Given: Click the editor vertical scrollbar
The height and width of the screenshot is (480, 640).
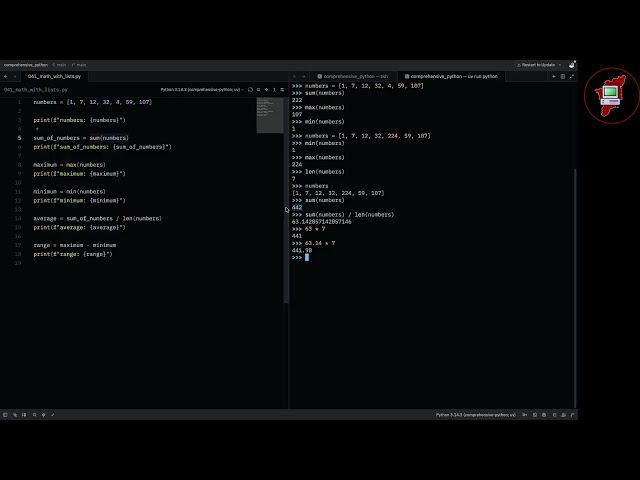Looking at the screenshot, I should [x=286, y=200].
